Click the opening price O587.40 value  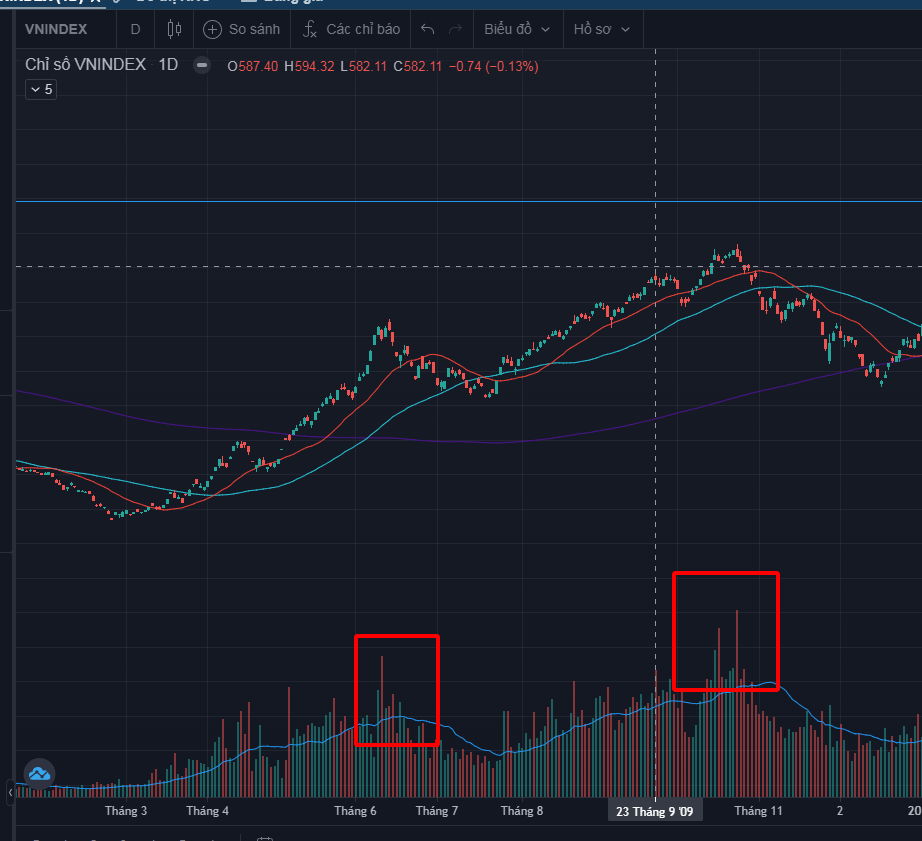pos(253,66)
